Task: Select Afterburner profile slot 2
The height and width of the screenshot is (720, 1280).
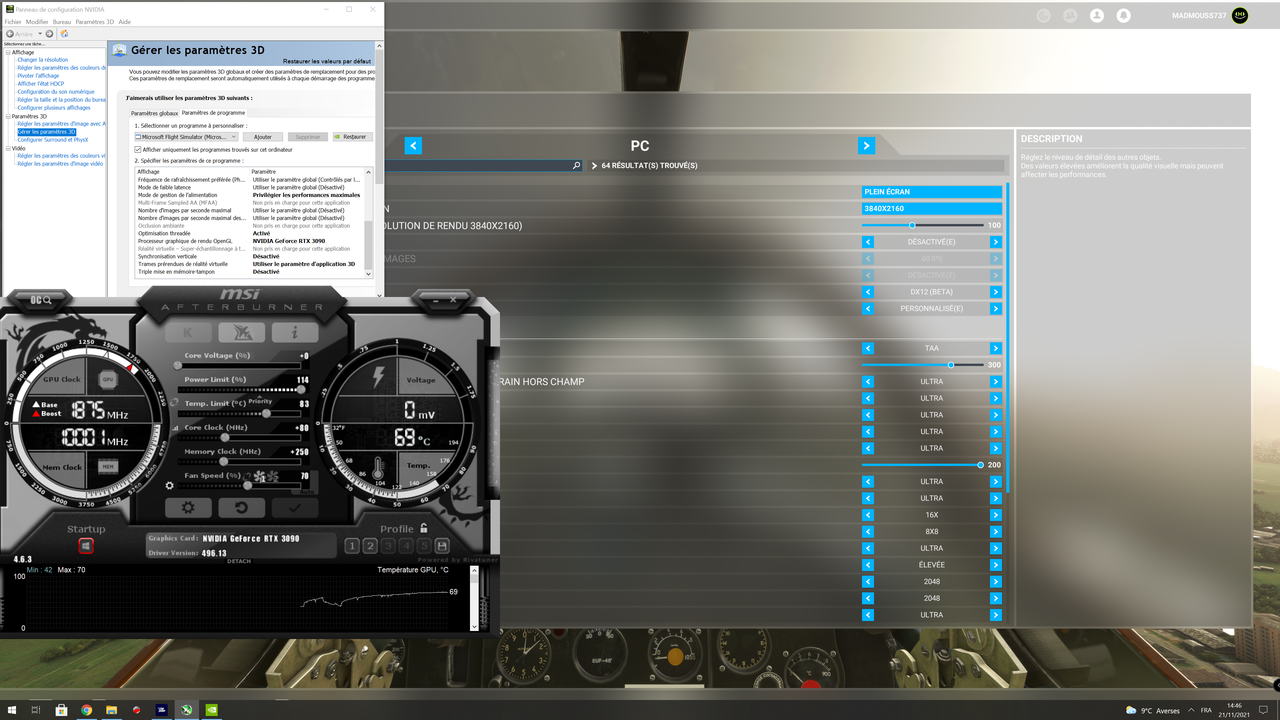Action: pyautogui.click(x=370, y=546)
